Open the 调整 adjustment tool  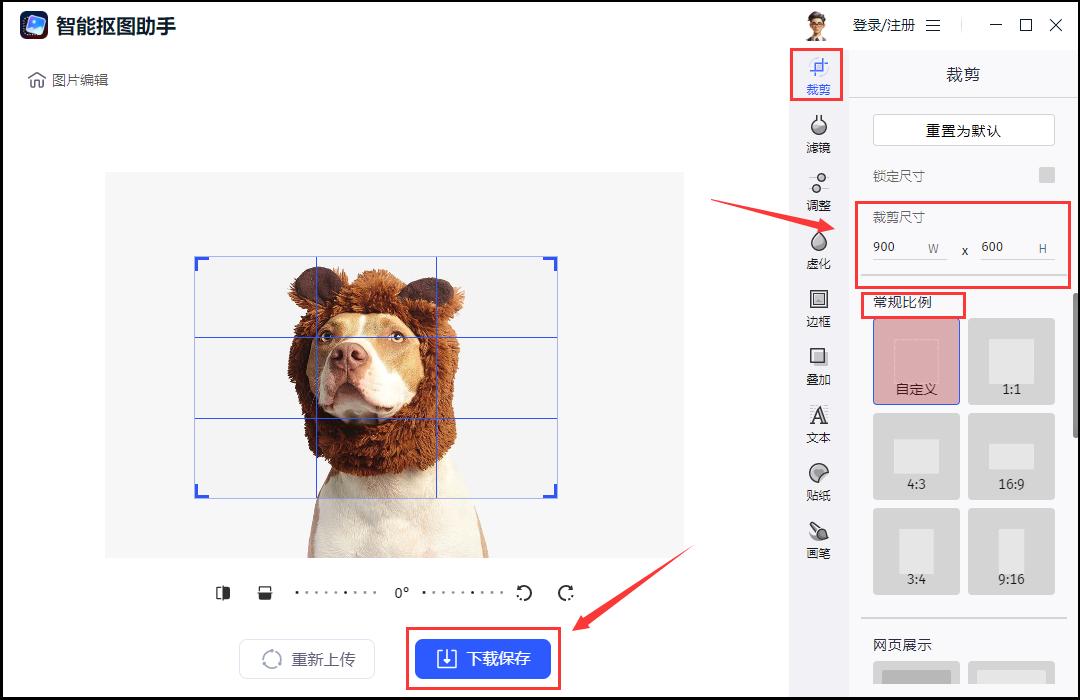818,190
